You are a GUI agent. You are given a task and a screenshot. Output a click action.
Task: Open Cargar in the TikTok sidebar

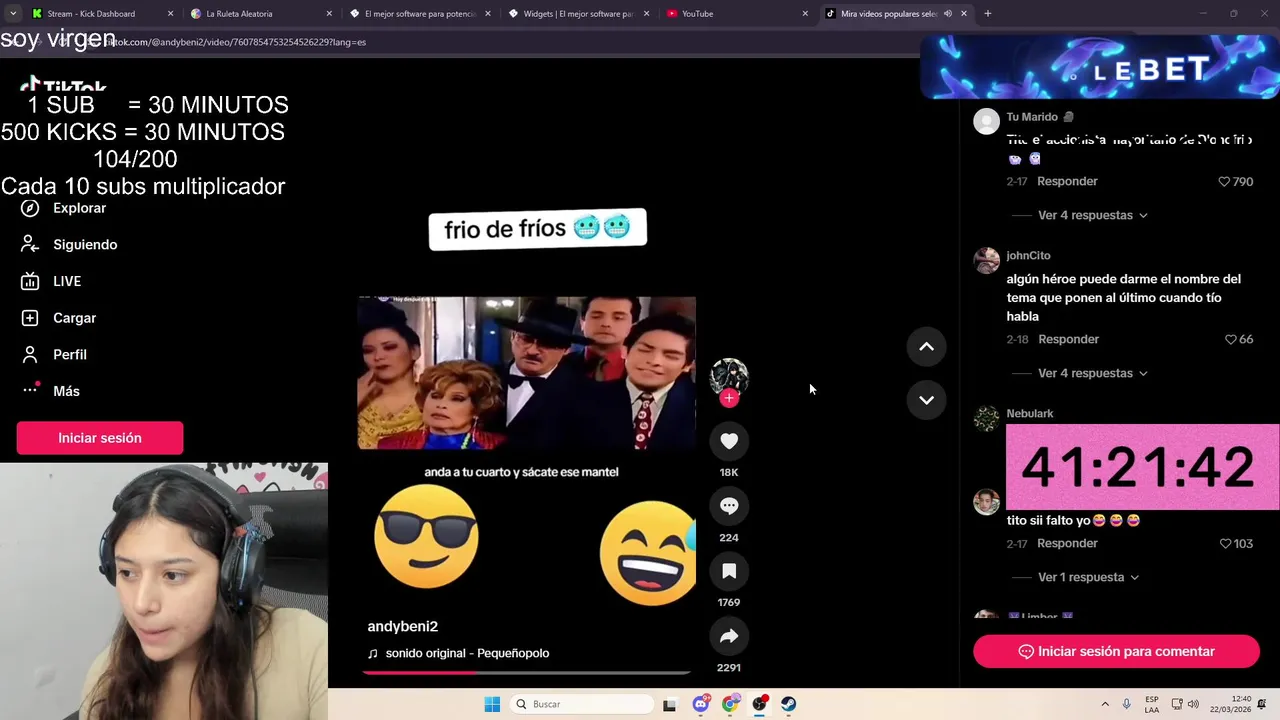(60, 318)
